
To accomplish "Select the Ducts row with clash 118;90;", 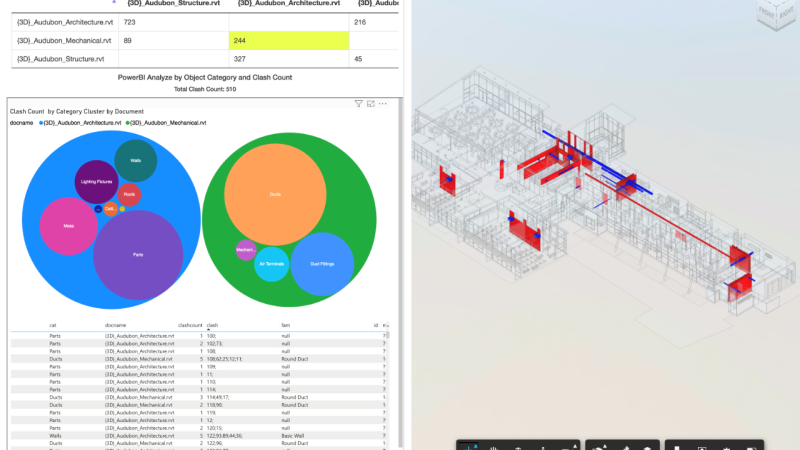I will (x=199, y=405).
